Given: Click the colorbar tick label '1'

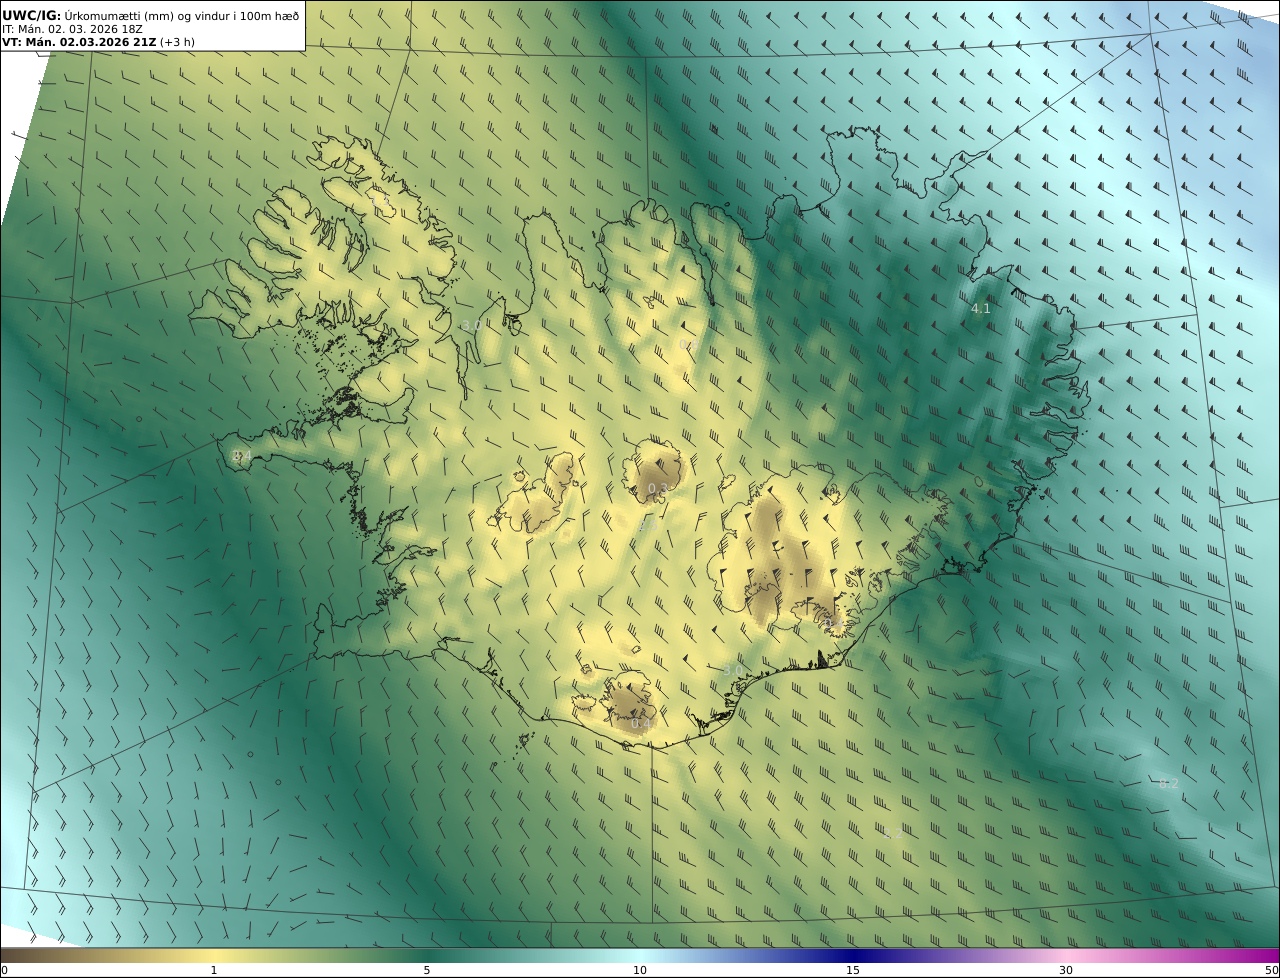Looking at the screenshot, I should point(213,970).
